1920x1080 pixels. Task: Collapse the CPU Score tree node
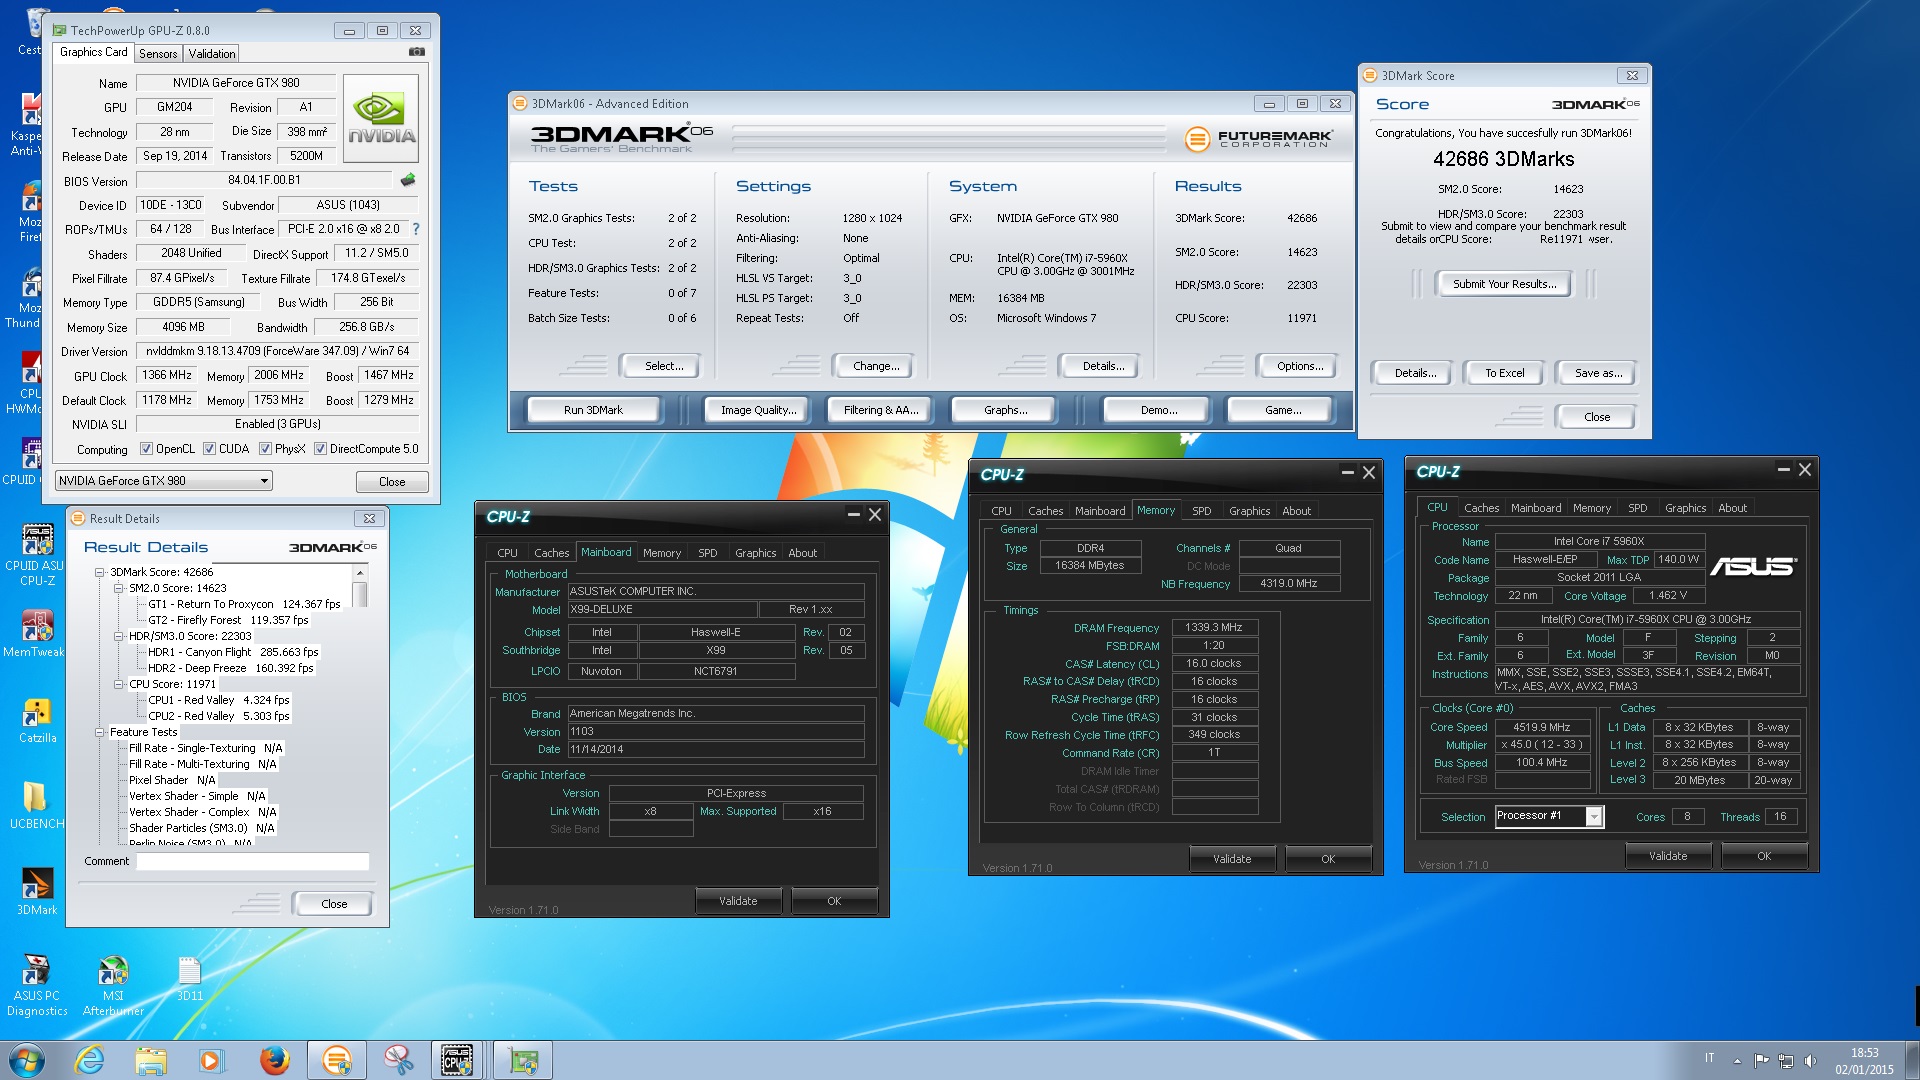119,684
